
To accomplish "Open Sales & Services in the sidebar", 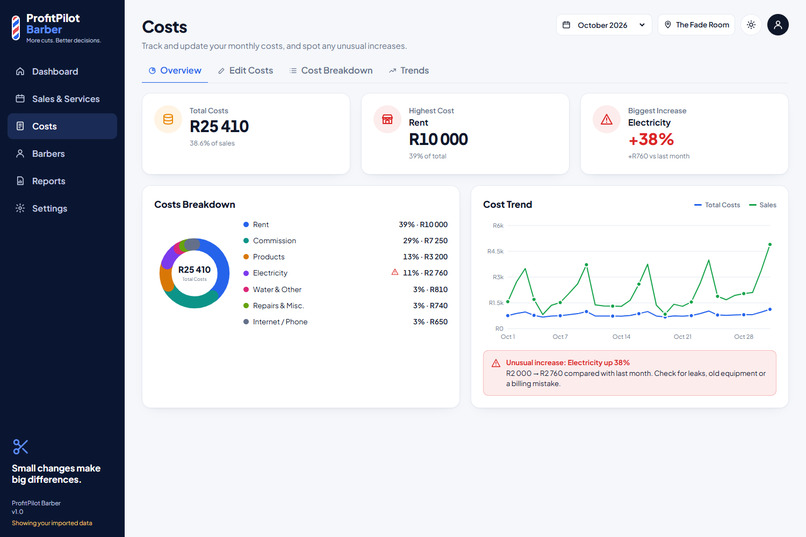I will click(62, 99).
